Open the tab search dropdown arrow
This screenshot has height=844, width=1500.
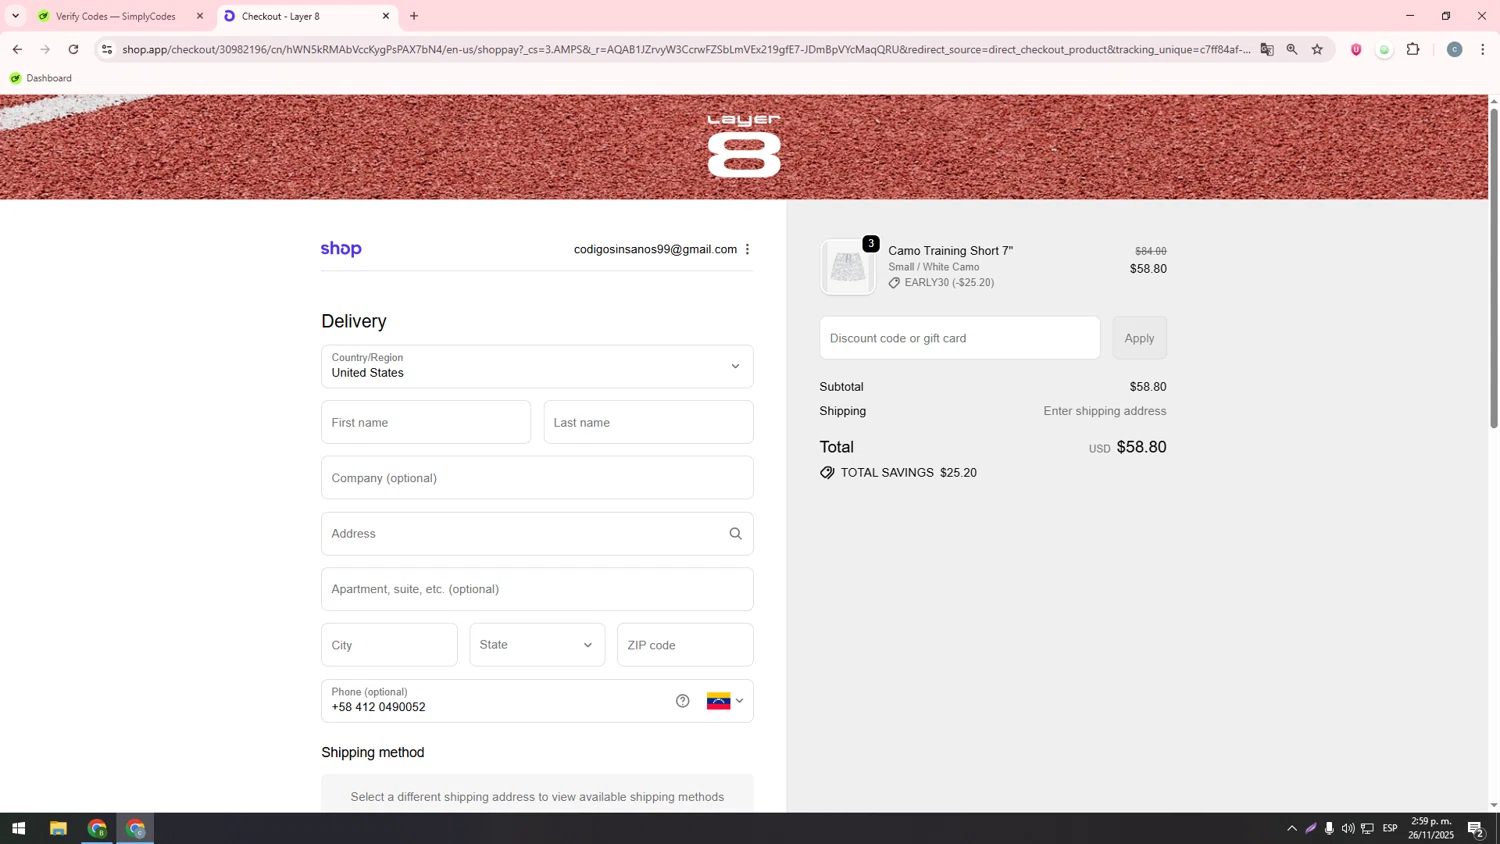(x=15, y=16)
